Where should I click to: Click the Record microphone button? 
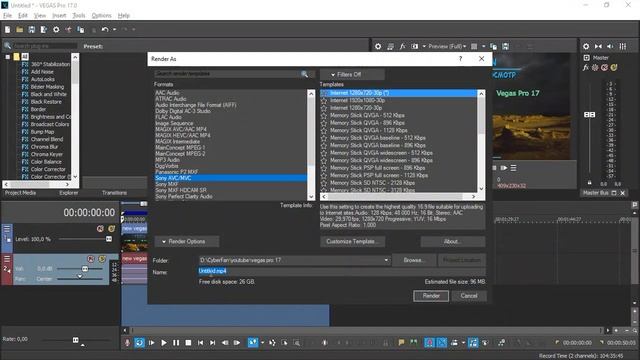127,342
